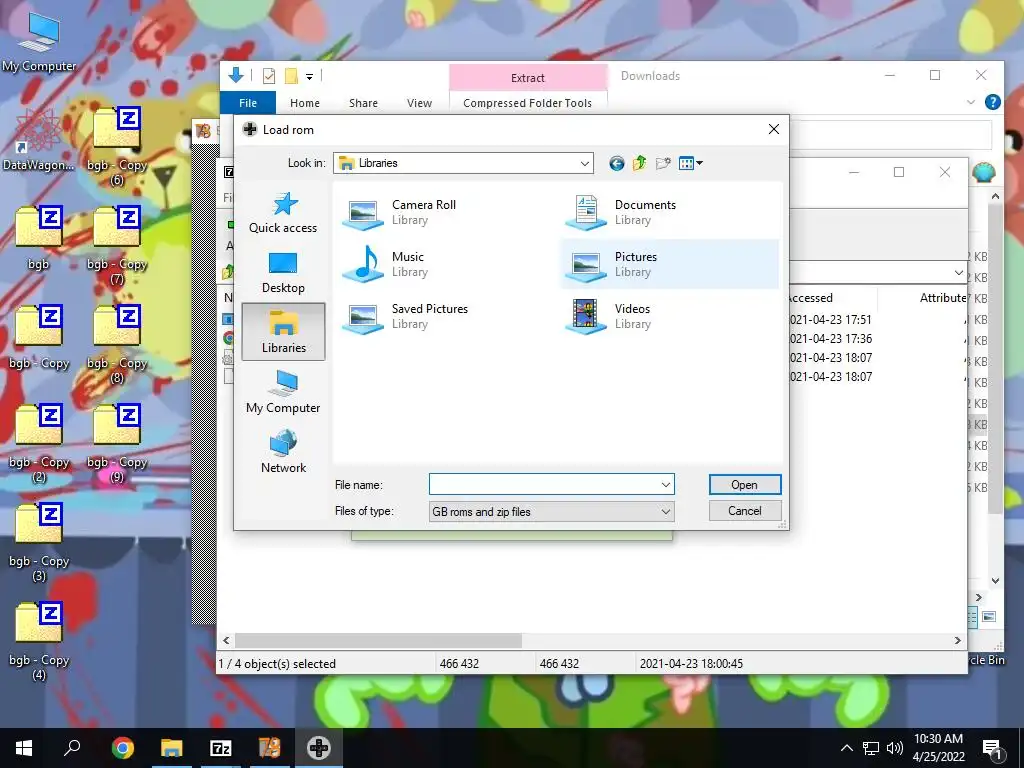This screenshot has width=1024, height=768.
Task: Select My Computer in the places bar
Action: [283, 392]
